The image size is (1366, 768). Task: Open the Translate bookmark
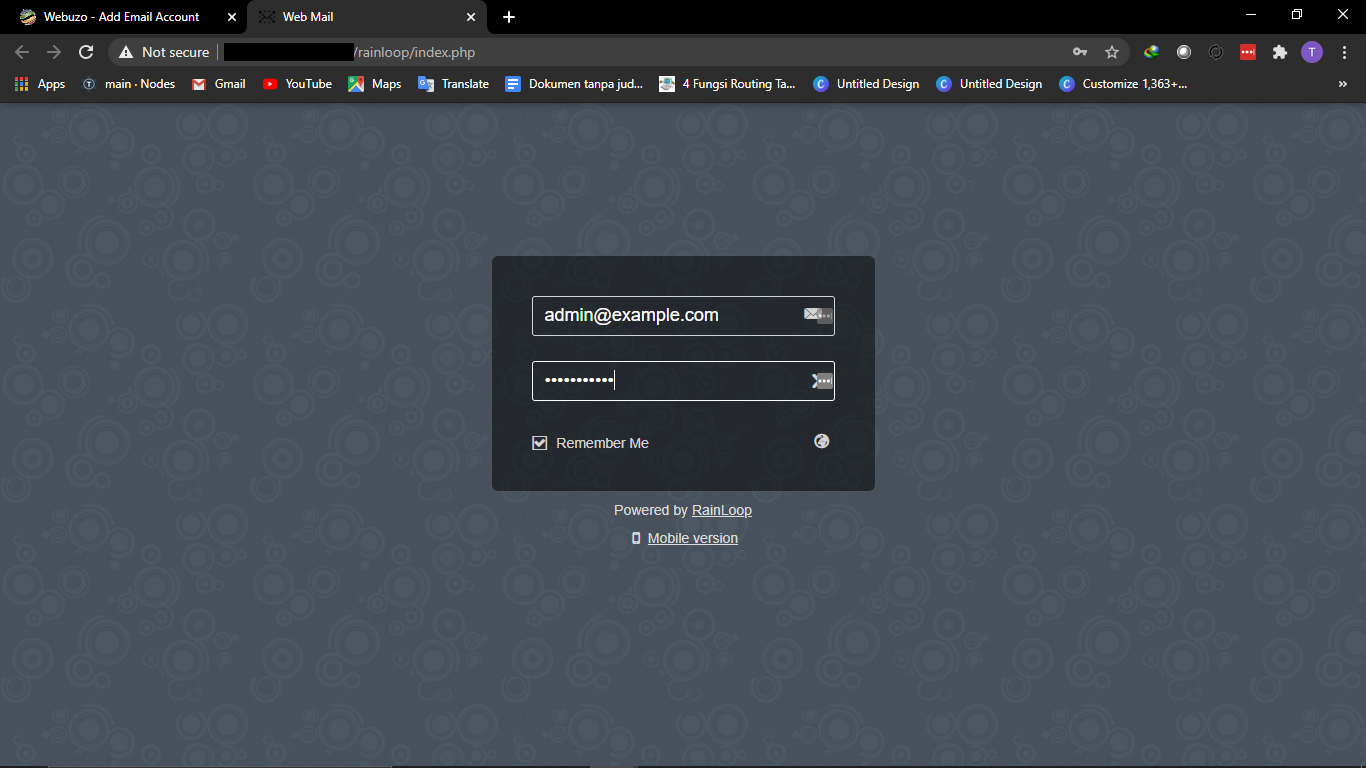(x=453, y=84)
